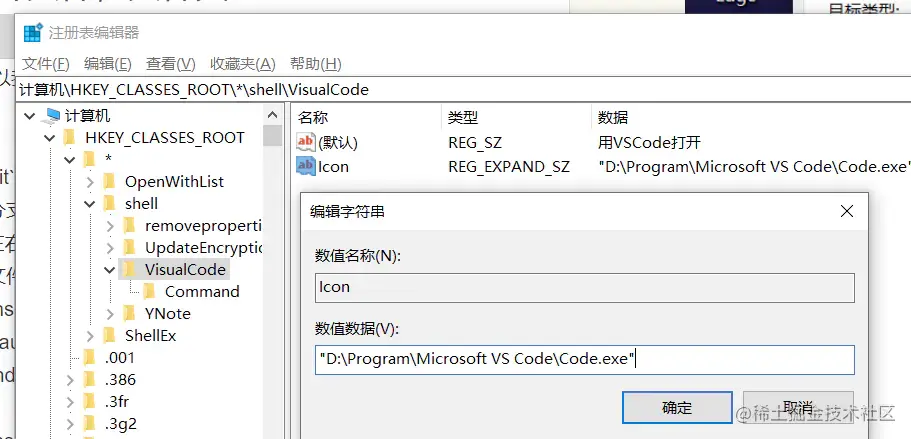Open the 帮助(H) menu

tap(315, 64)
